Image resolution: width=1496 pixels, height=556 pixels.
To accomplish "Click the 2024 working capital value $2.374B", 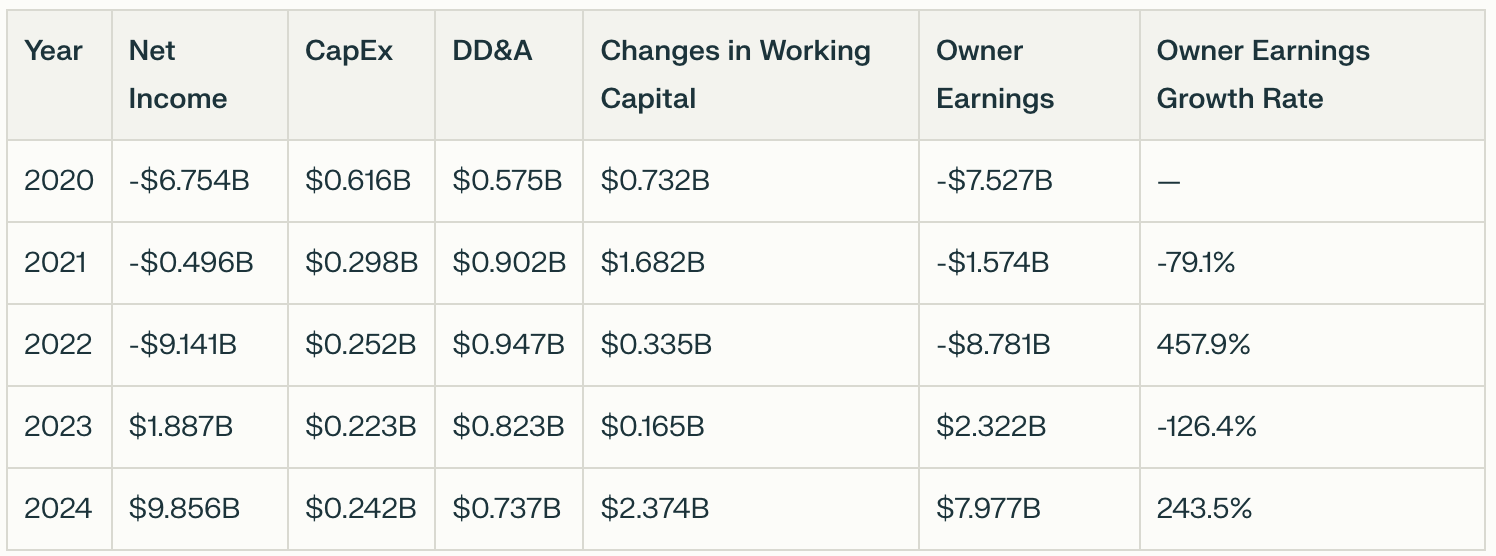I will point(655,509).
